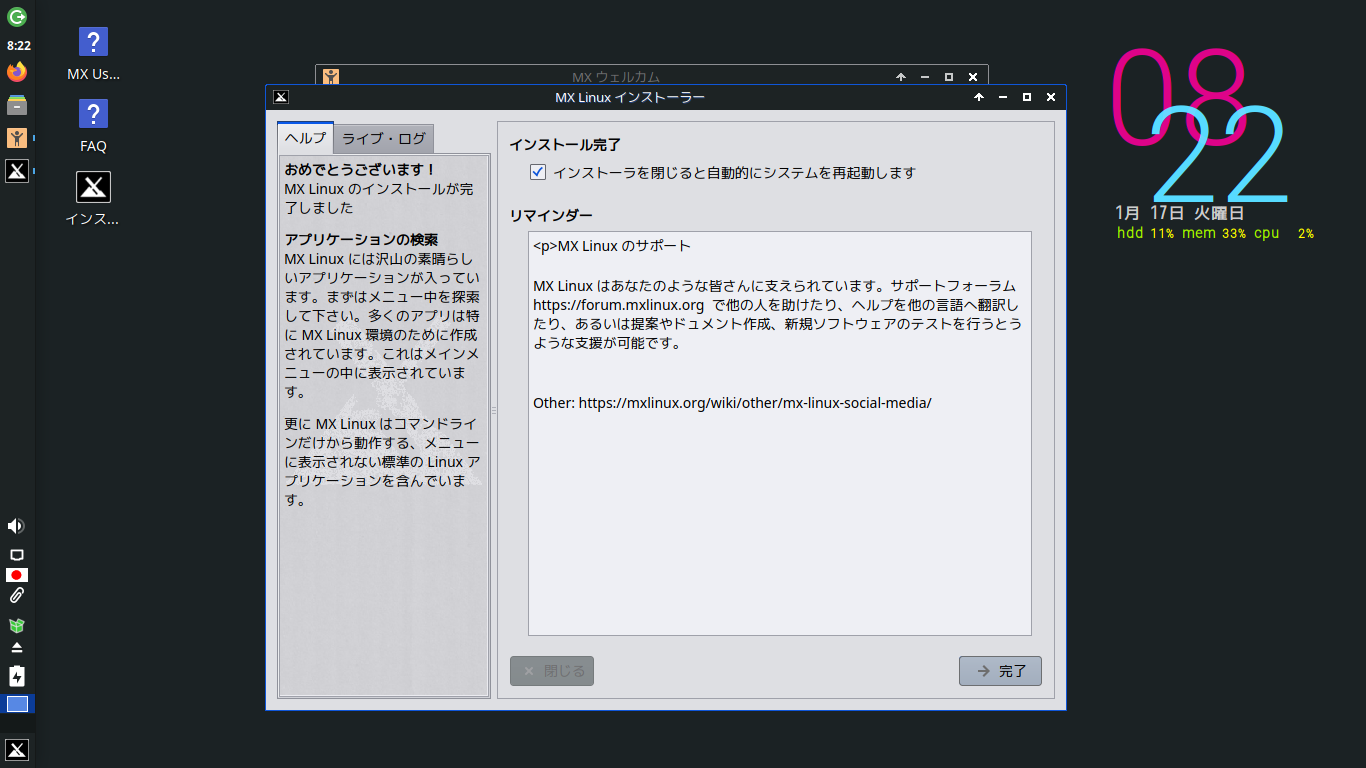The image size is (1366, 768).
Task: Click the panel clock showing 8:22
Action: (18, 46)
